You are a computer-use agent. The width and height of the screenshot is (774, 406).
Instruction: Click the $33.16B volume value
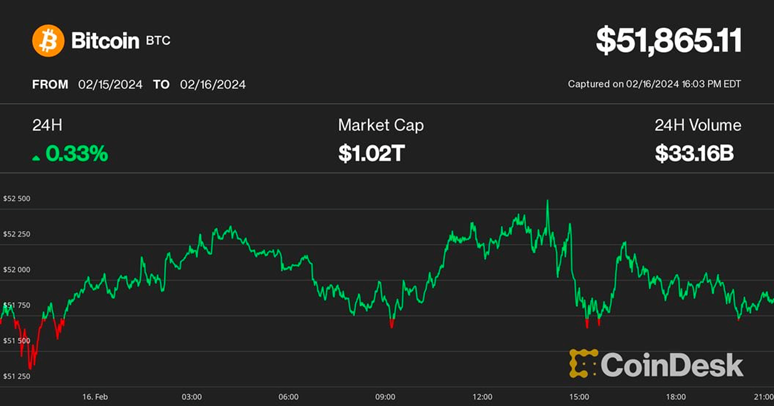[x=698, y=154]
